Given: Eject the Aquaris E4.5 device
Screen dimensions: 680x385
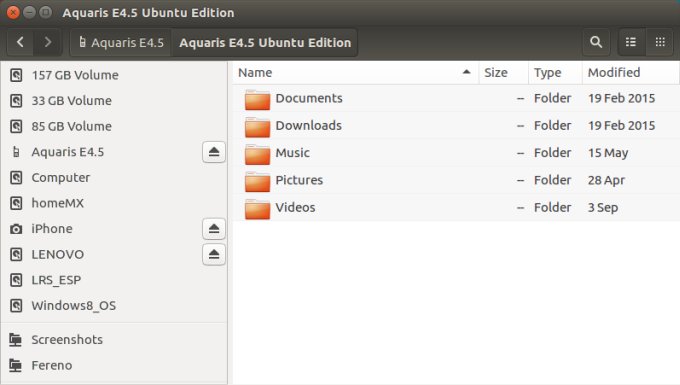Looking at the screenshot, I should (x=214, y=152).
